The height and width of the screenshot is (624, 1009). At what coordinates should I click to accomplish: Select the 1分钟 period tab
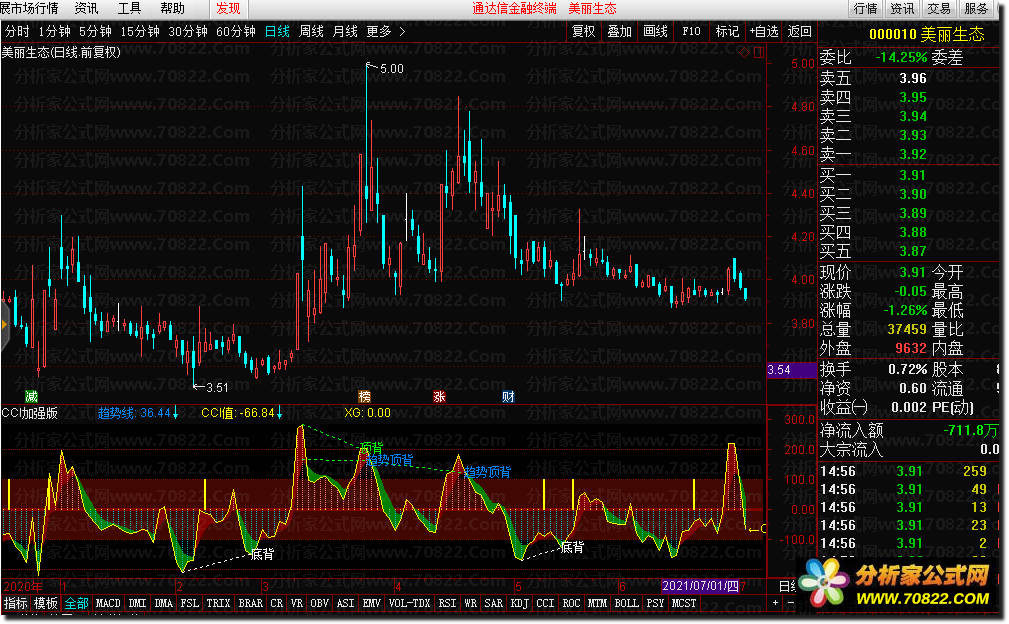pos(55,31)
